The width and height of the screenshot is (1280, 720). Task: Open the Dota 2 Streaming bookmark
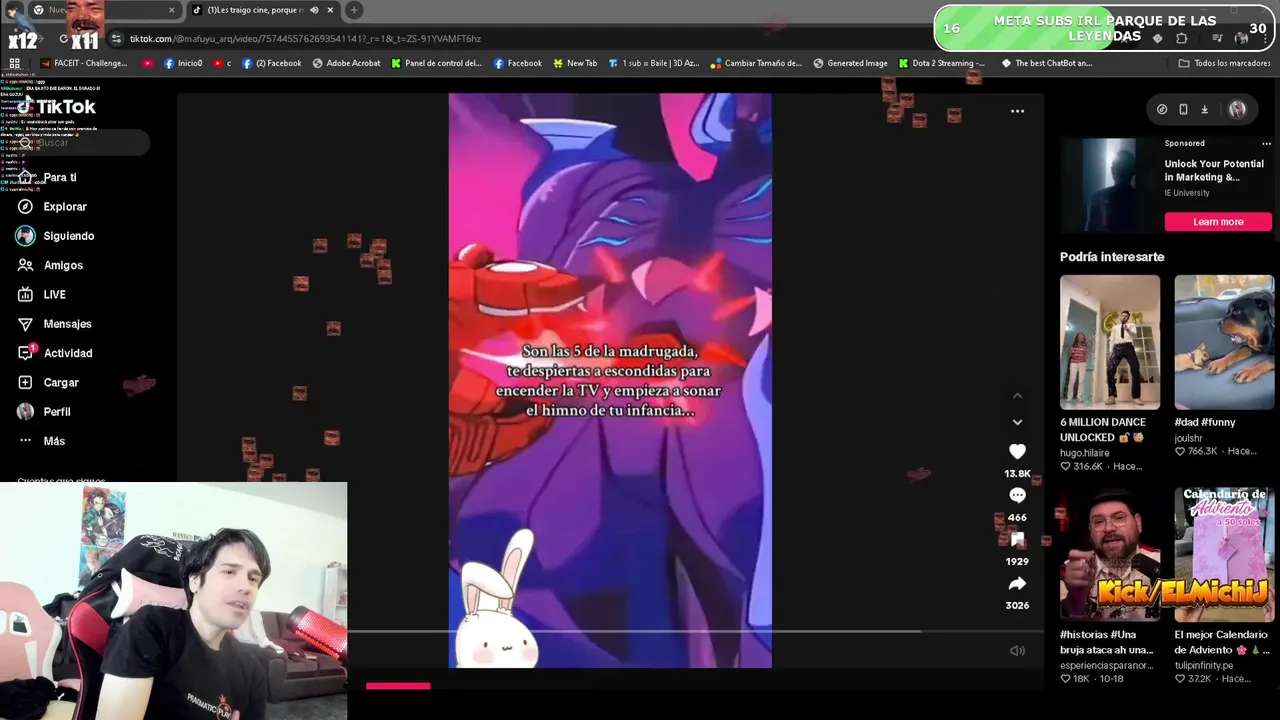tap(942, 63)
